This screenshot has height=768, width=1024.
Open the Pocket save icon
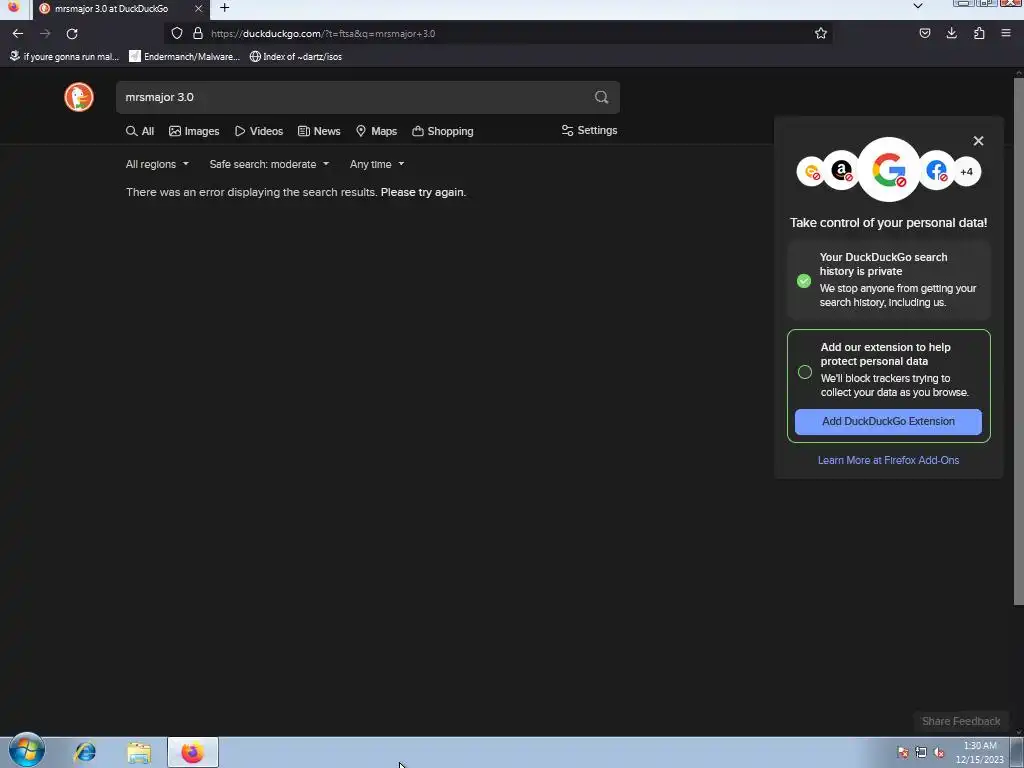click(925, 33)
